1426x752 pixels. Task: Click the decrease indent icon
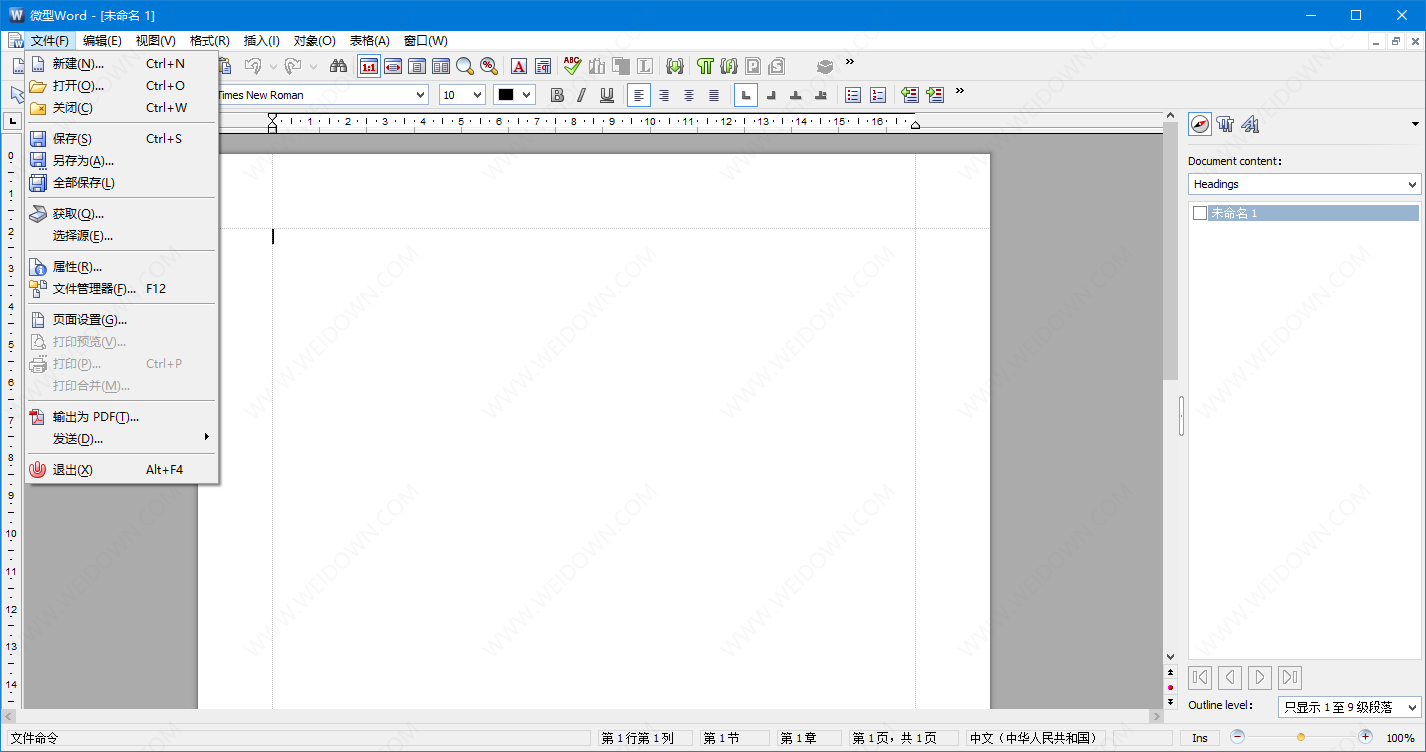coord(910,95)
